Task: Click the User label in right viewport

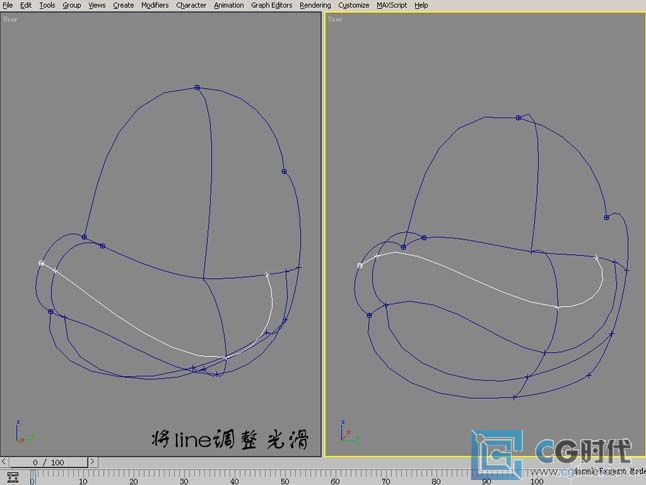Action: [x=335, y=19]
